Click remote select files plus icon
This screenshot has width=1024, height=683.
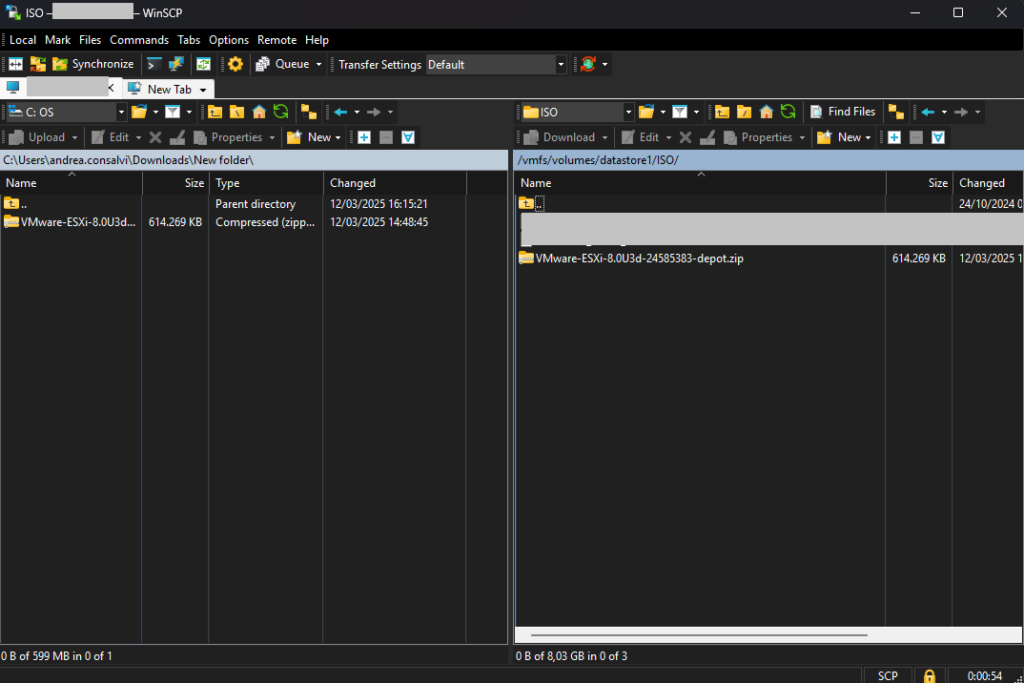pyautogui.click(x=895, y=137)
